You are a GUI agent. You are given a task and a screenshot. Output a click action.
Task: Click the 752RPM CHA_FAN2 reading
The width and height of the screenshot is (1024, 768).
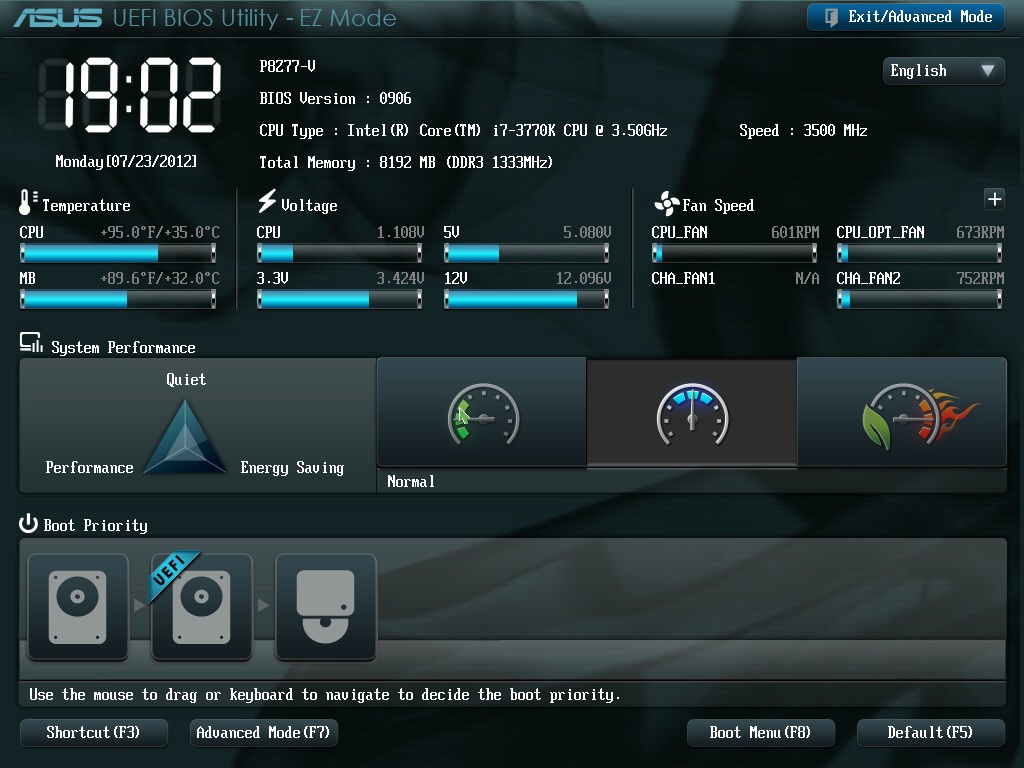tap(980, 279)
